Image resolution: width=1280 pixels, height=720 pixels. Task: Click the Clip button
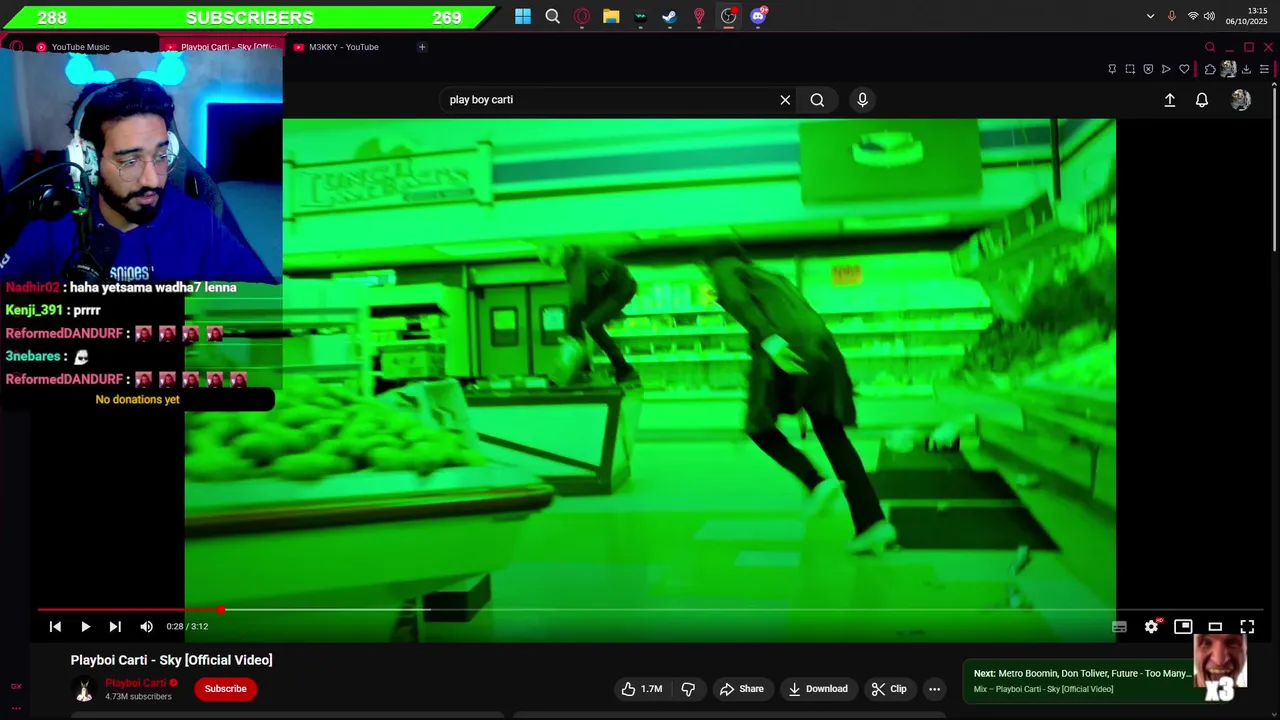[888, 689]
